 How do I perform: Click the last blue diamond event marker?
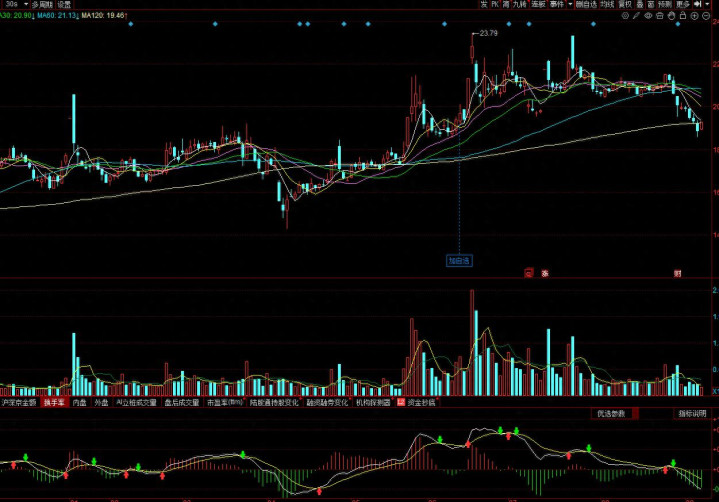coord(678,24)
